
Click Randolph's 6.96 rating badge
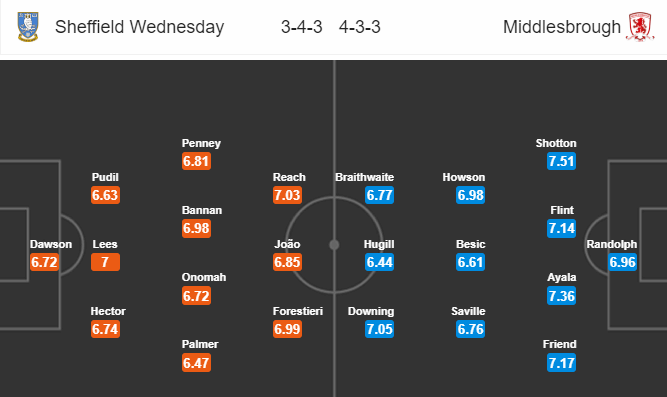coord(622,262)
